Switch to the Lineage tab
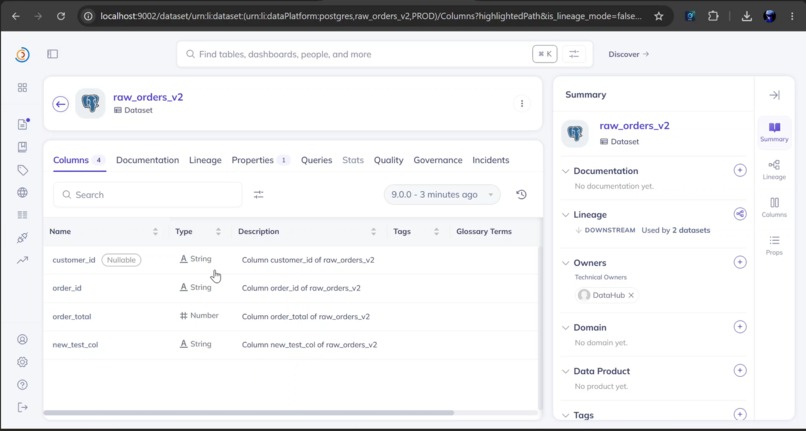Viewport: 806px width, 431px height. (205, 160)
